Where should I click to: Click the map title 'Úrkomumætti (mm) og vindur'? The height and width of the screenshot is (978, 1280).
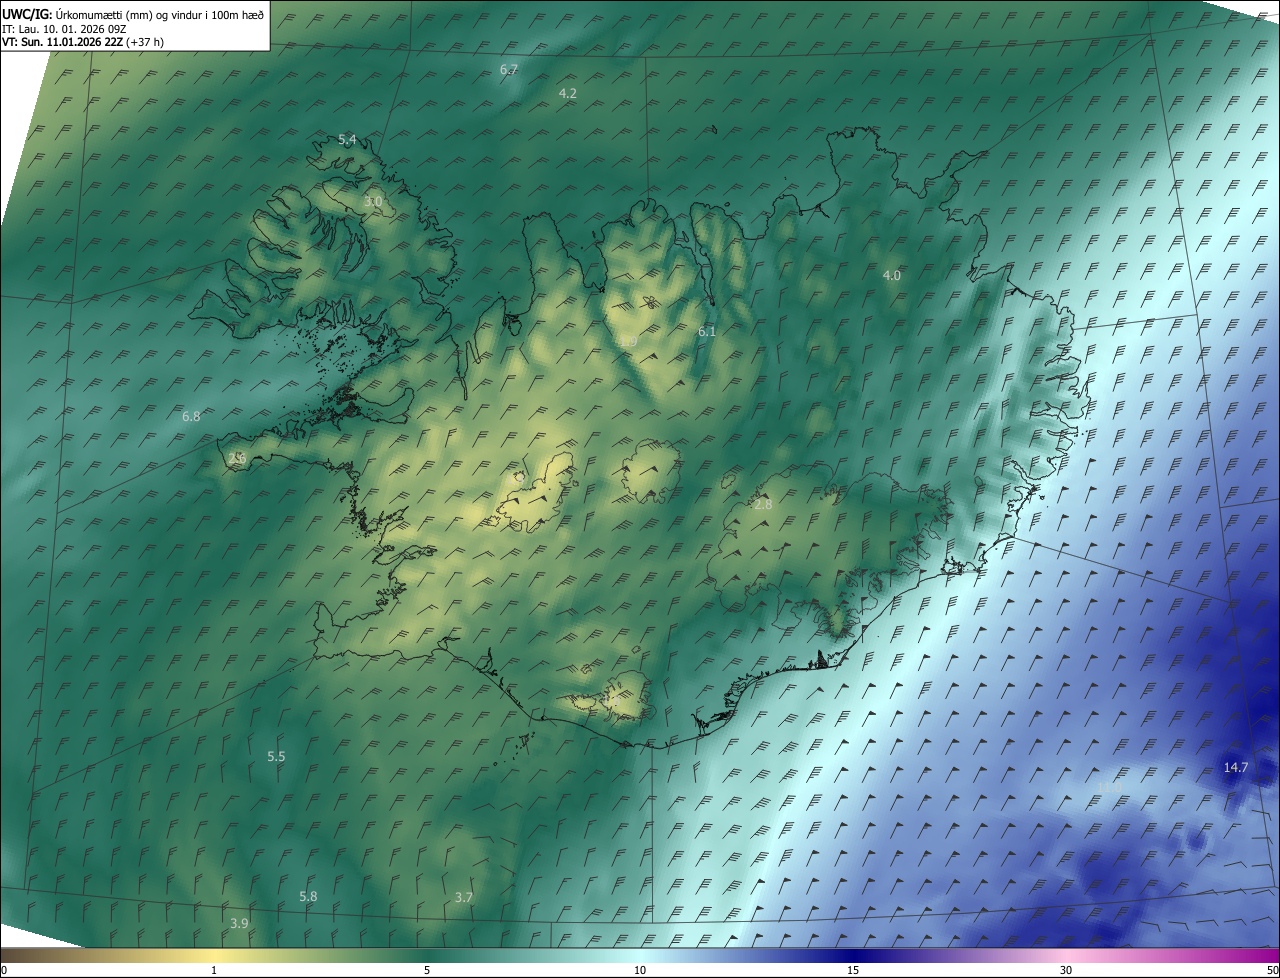[x=131, y=14]
